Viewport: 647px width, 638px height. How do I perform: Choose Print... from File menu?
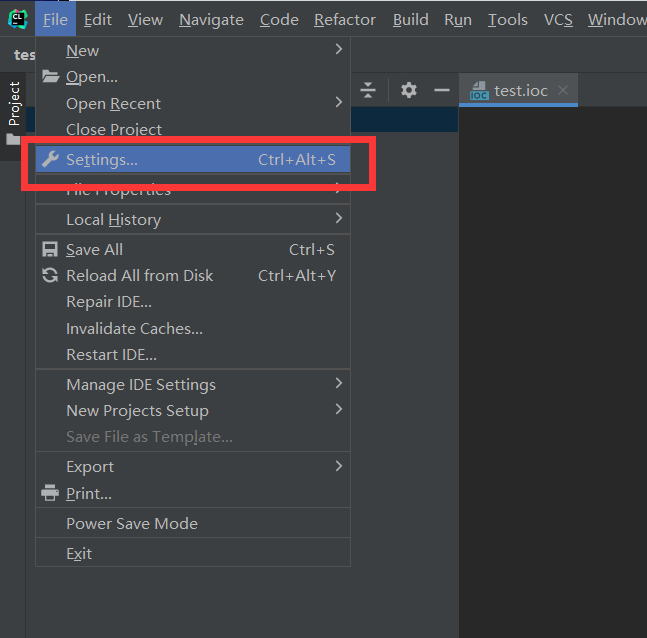(193, 494)
